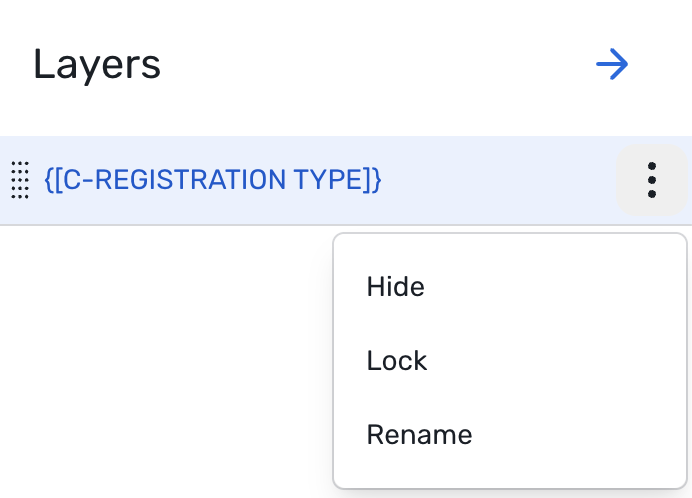This screenshot has height=498, width=692.
Task: Close the layer options via kebab button
Action: coord(651,180)
